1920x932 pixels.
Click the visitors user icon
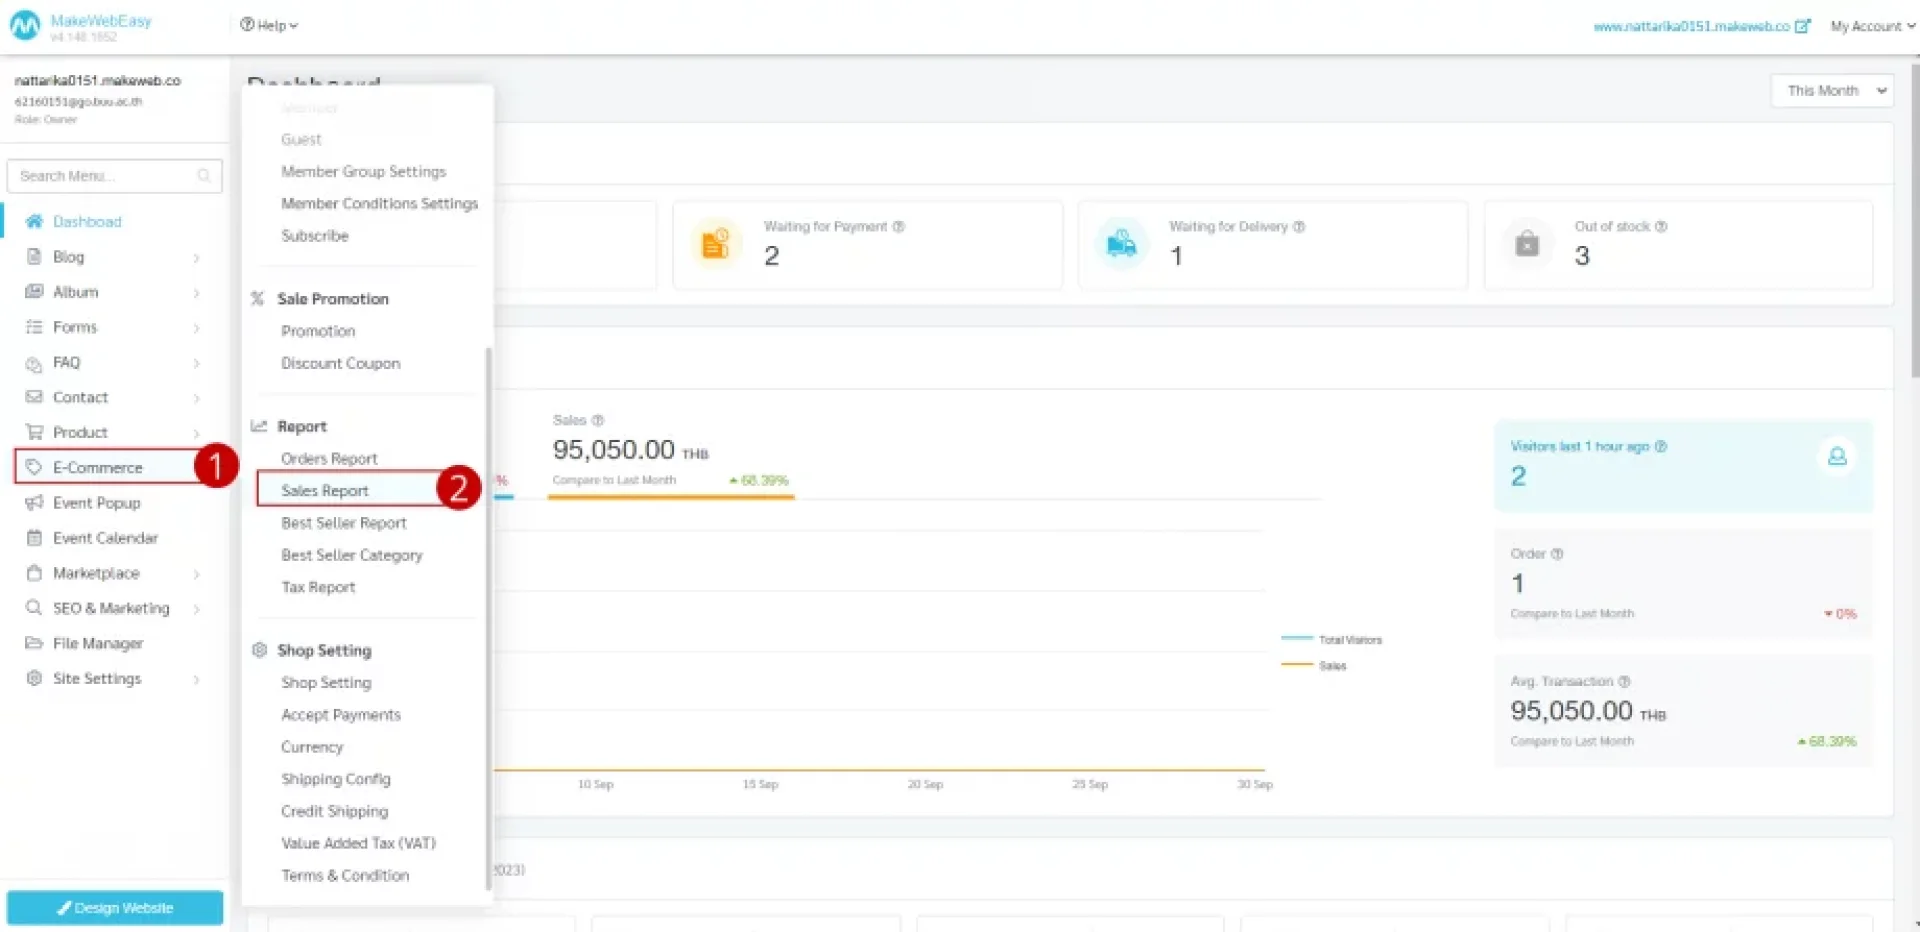[1836, 457]
